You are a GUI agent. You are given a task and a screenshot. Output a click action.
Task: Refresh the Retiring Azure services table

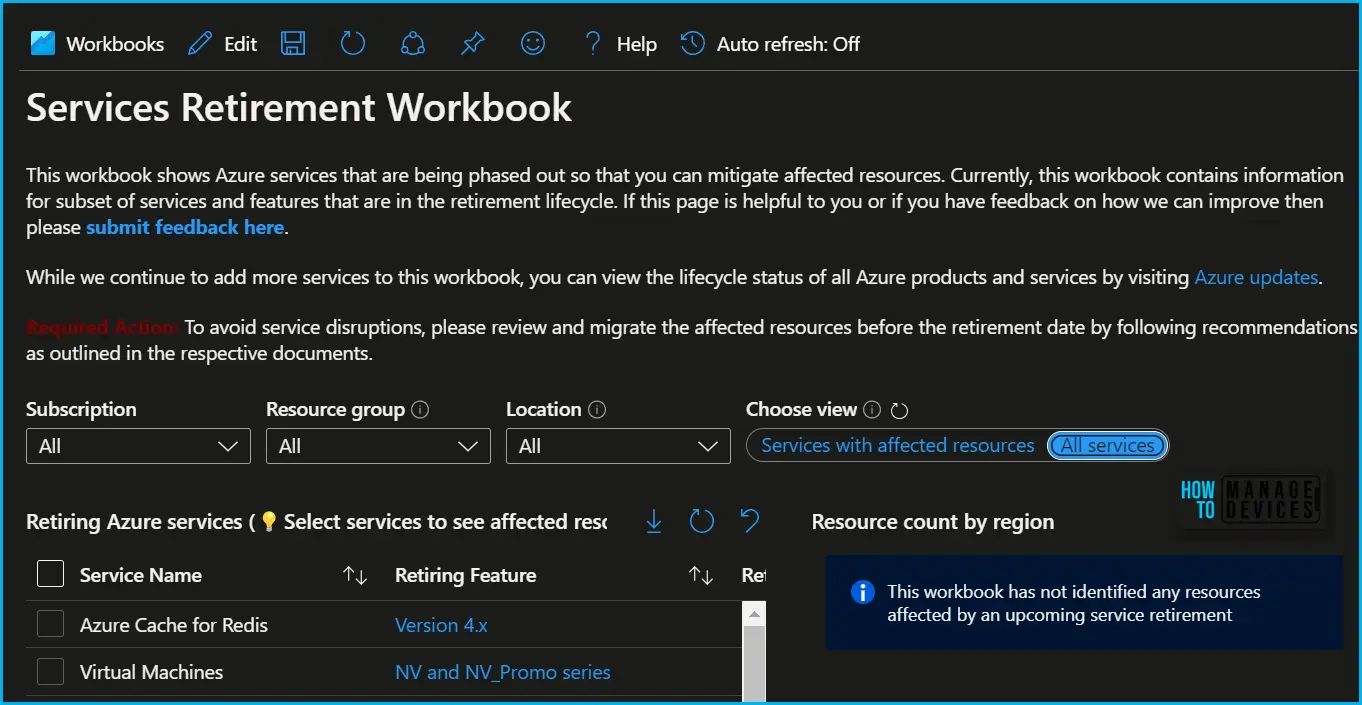coord(702,521)
